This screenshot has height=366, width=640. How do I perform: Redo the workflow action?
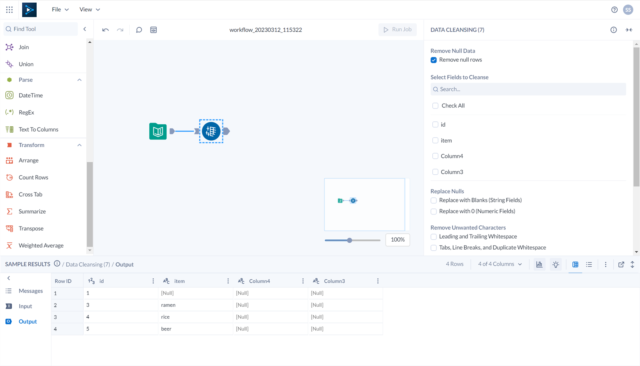click(x=120, y=30)
